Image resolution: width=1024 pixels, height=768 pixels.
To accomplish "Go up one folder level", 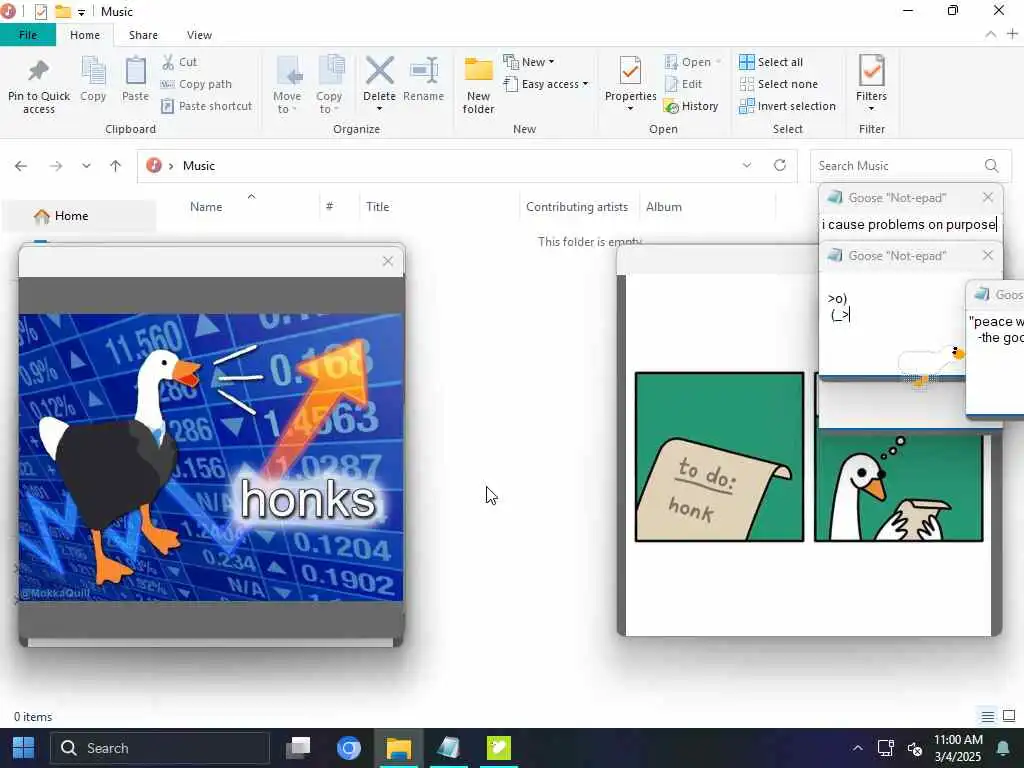I will 116,166.
